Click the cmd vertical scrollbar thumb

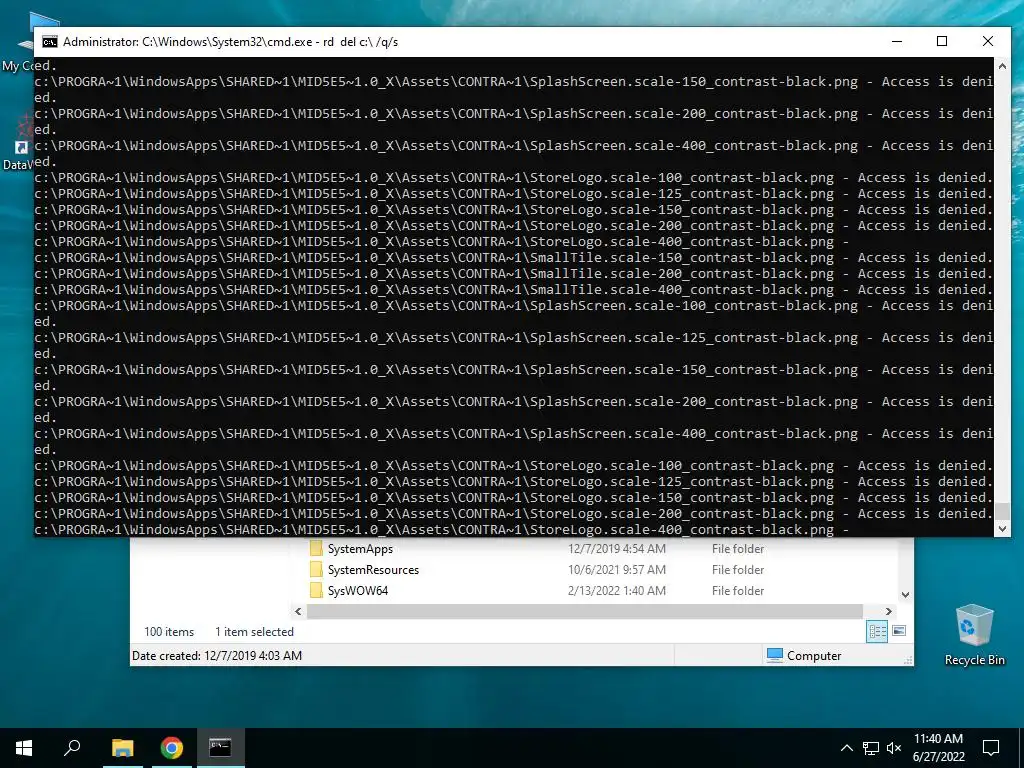1002,511
